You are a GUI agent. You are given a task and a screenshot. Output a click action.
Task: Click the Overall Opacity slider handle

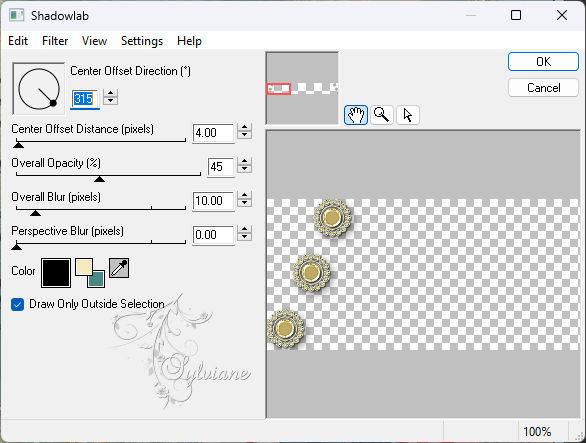pyautogui.click(x=99, y=179)
